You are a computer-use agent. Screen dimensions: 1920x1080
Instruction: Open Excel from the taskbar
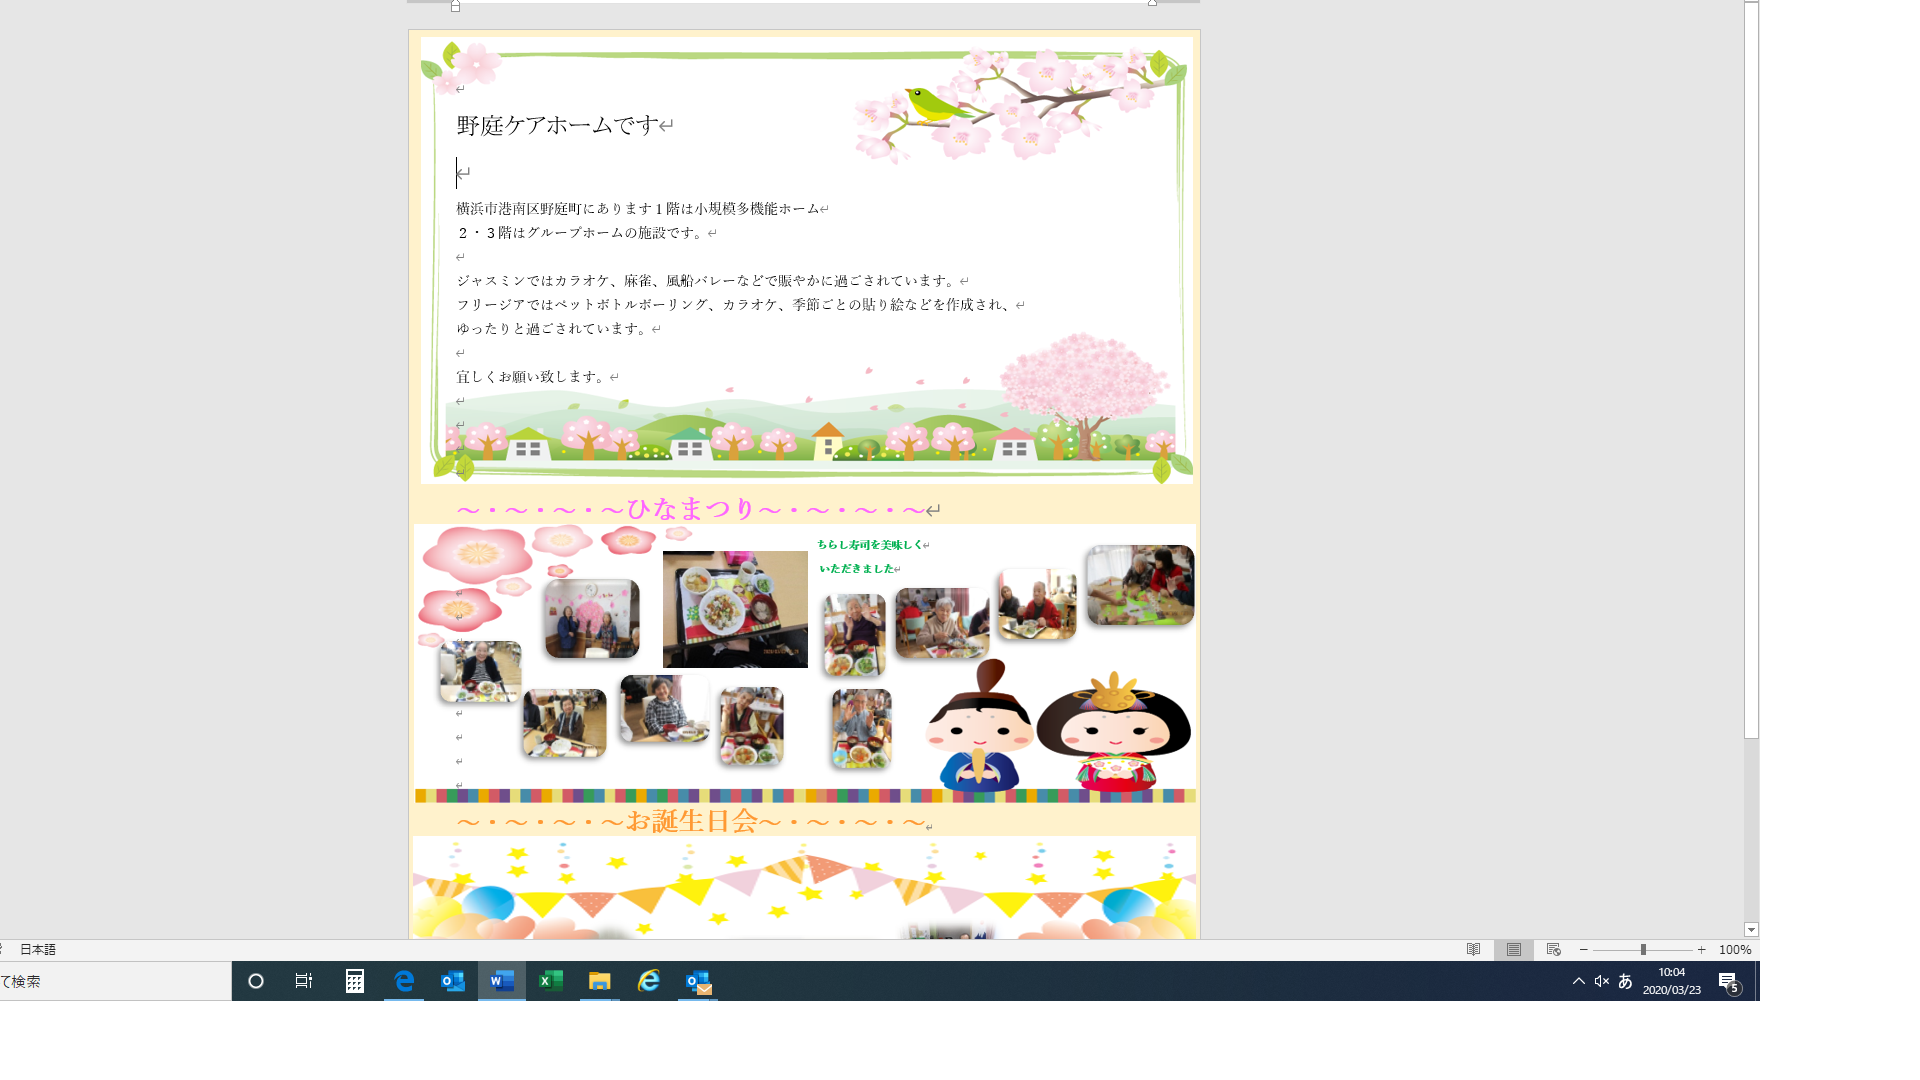pos(550,981)
